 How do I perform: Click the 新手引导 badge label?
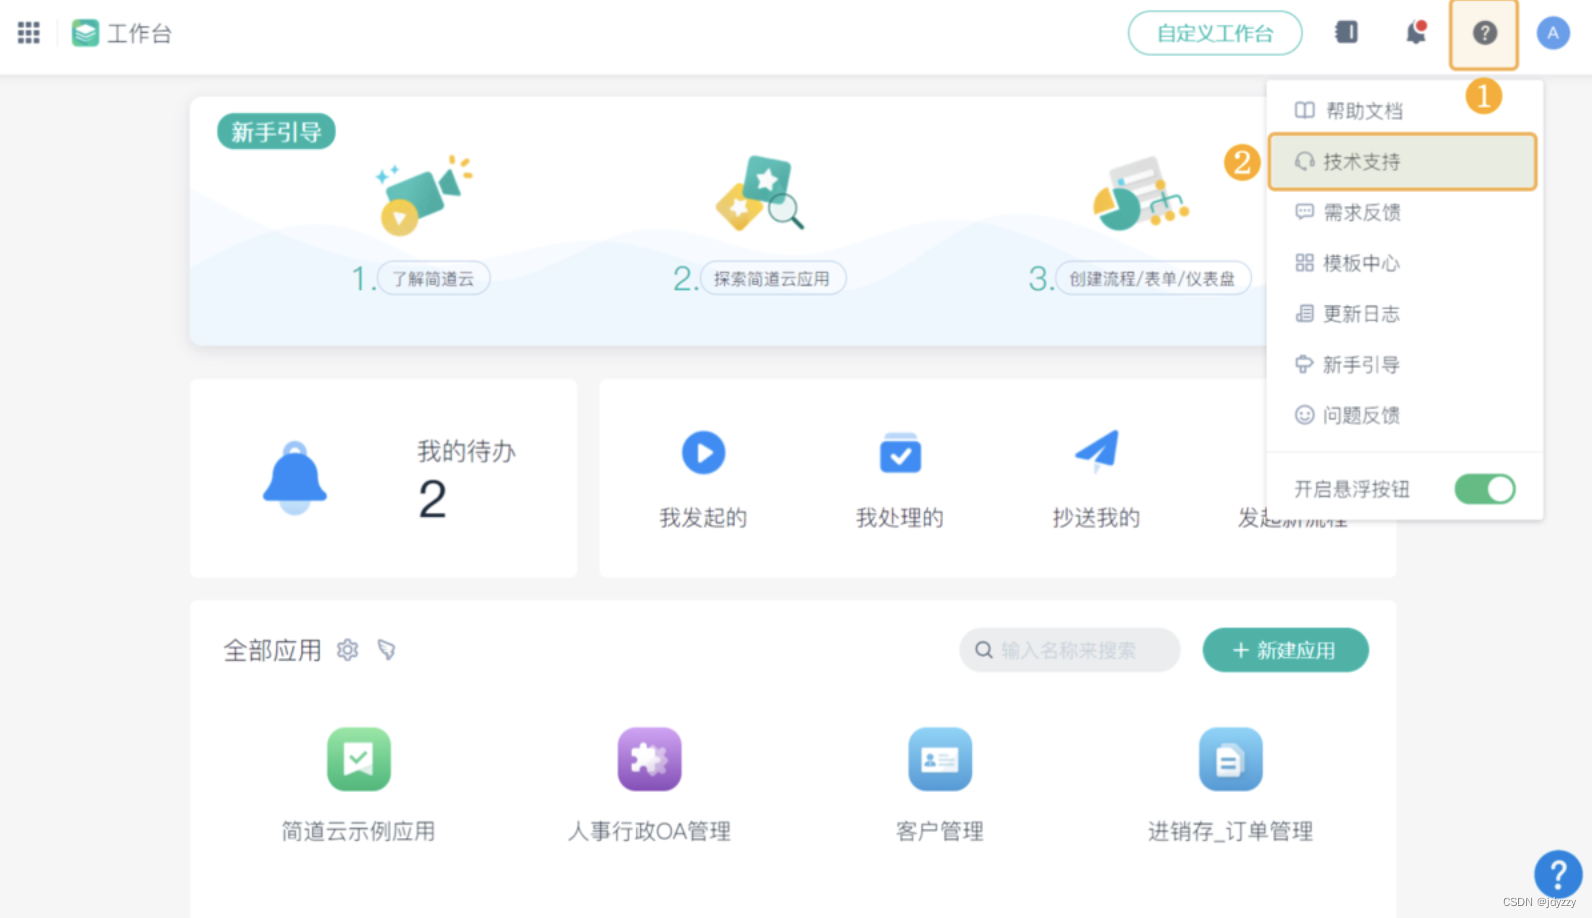pos(276,132)
